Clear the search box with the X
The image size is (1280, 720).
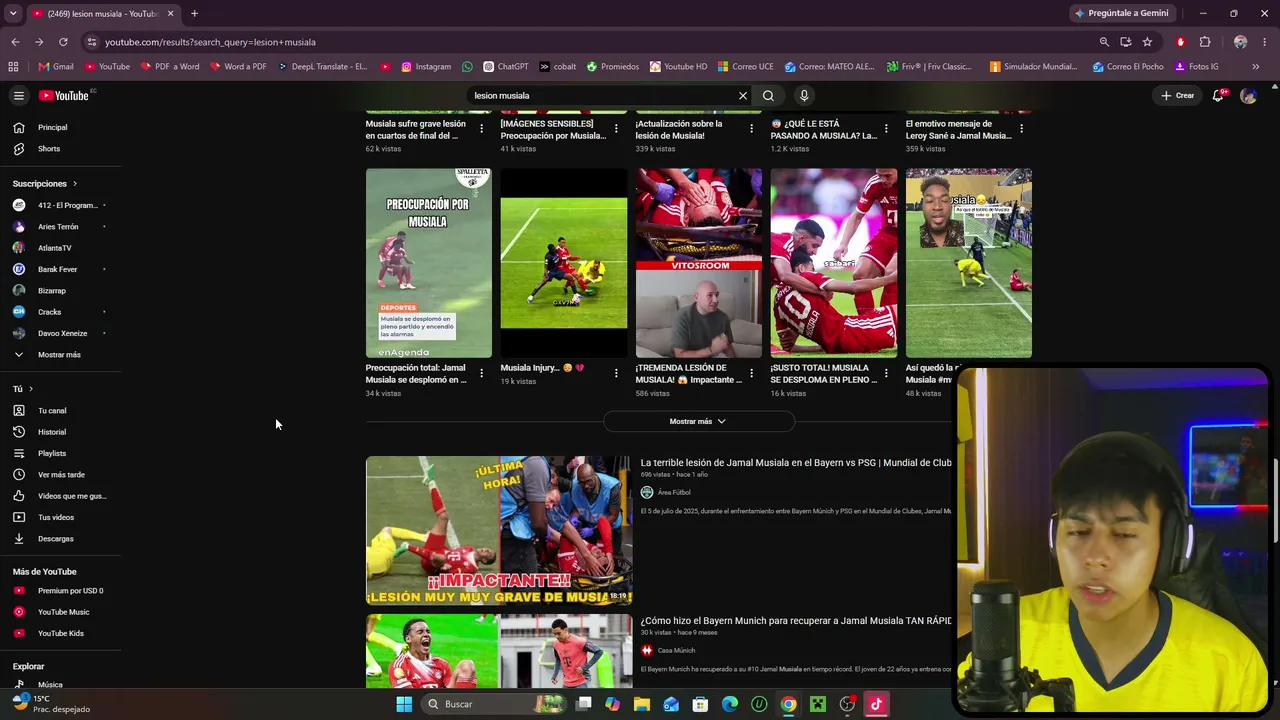(x=743, y=96)
